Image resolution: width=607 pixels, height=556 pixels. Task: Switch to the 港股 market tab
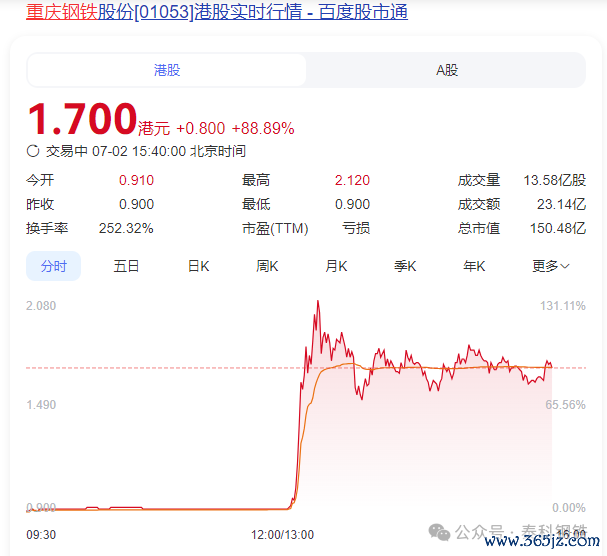click(167, 70)
